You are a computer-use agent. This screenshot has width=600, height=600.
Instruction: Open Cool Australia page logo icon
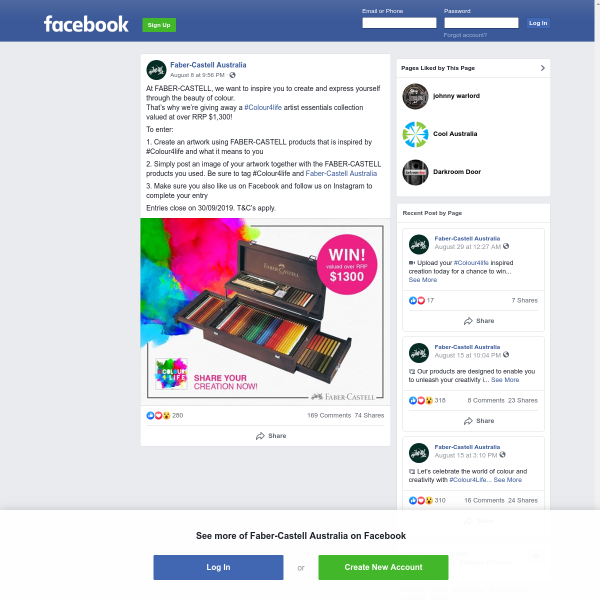point(415,134)
